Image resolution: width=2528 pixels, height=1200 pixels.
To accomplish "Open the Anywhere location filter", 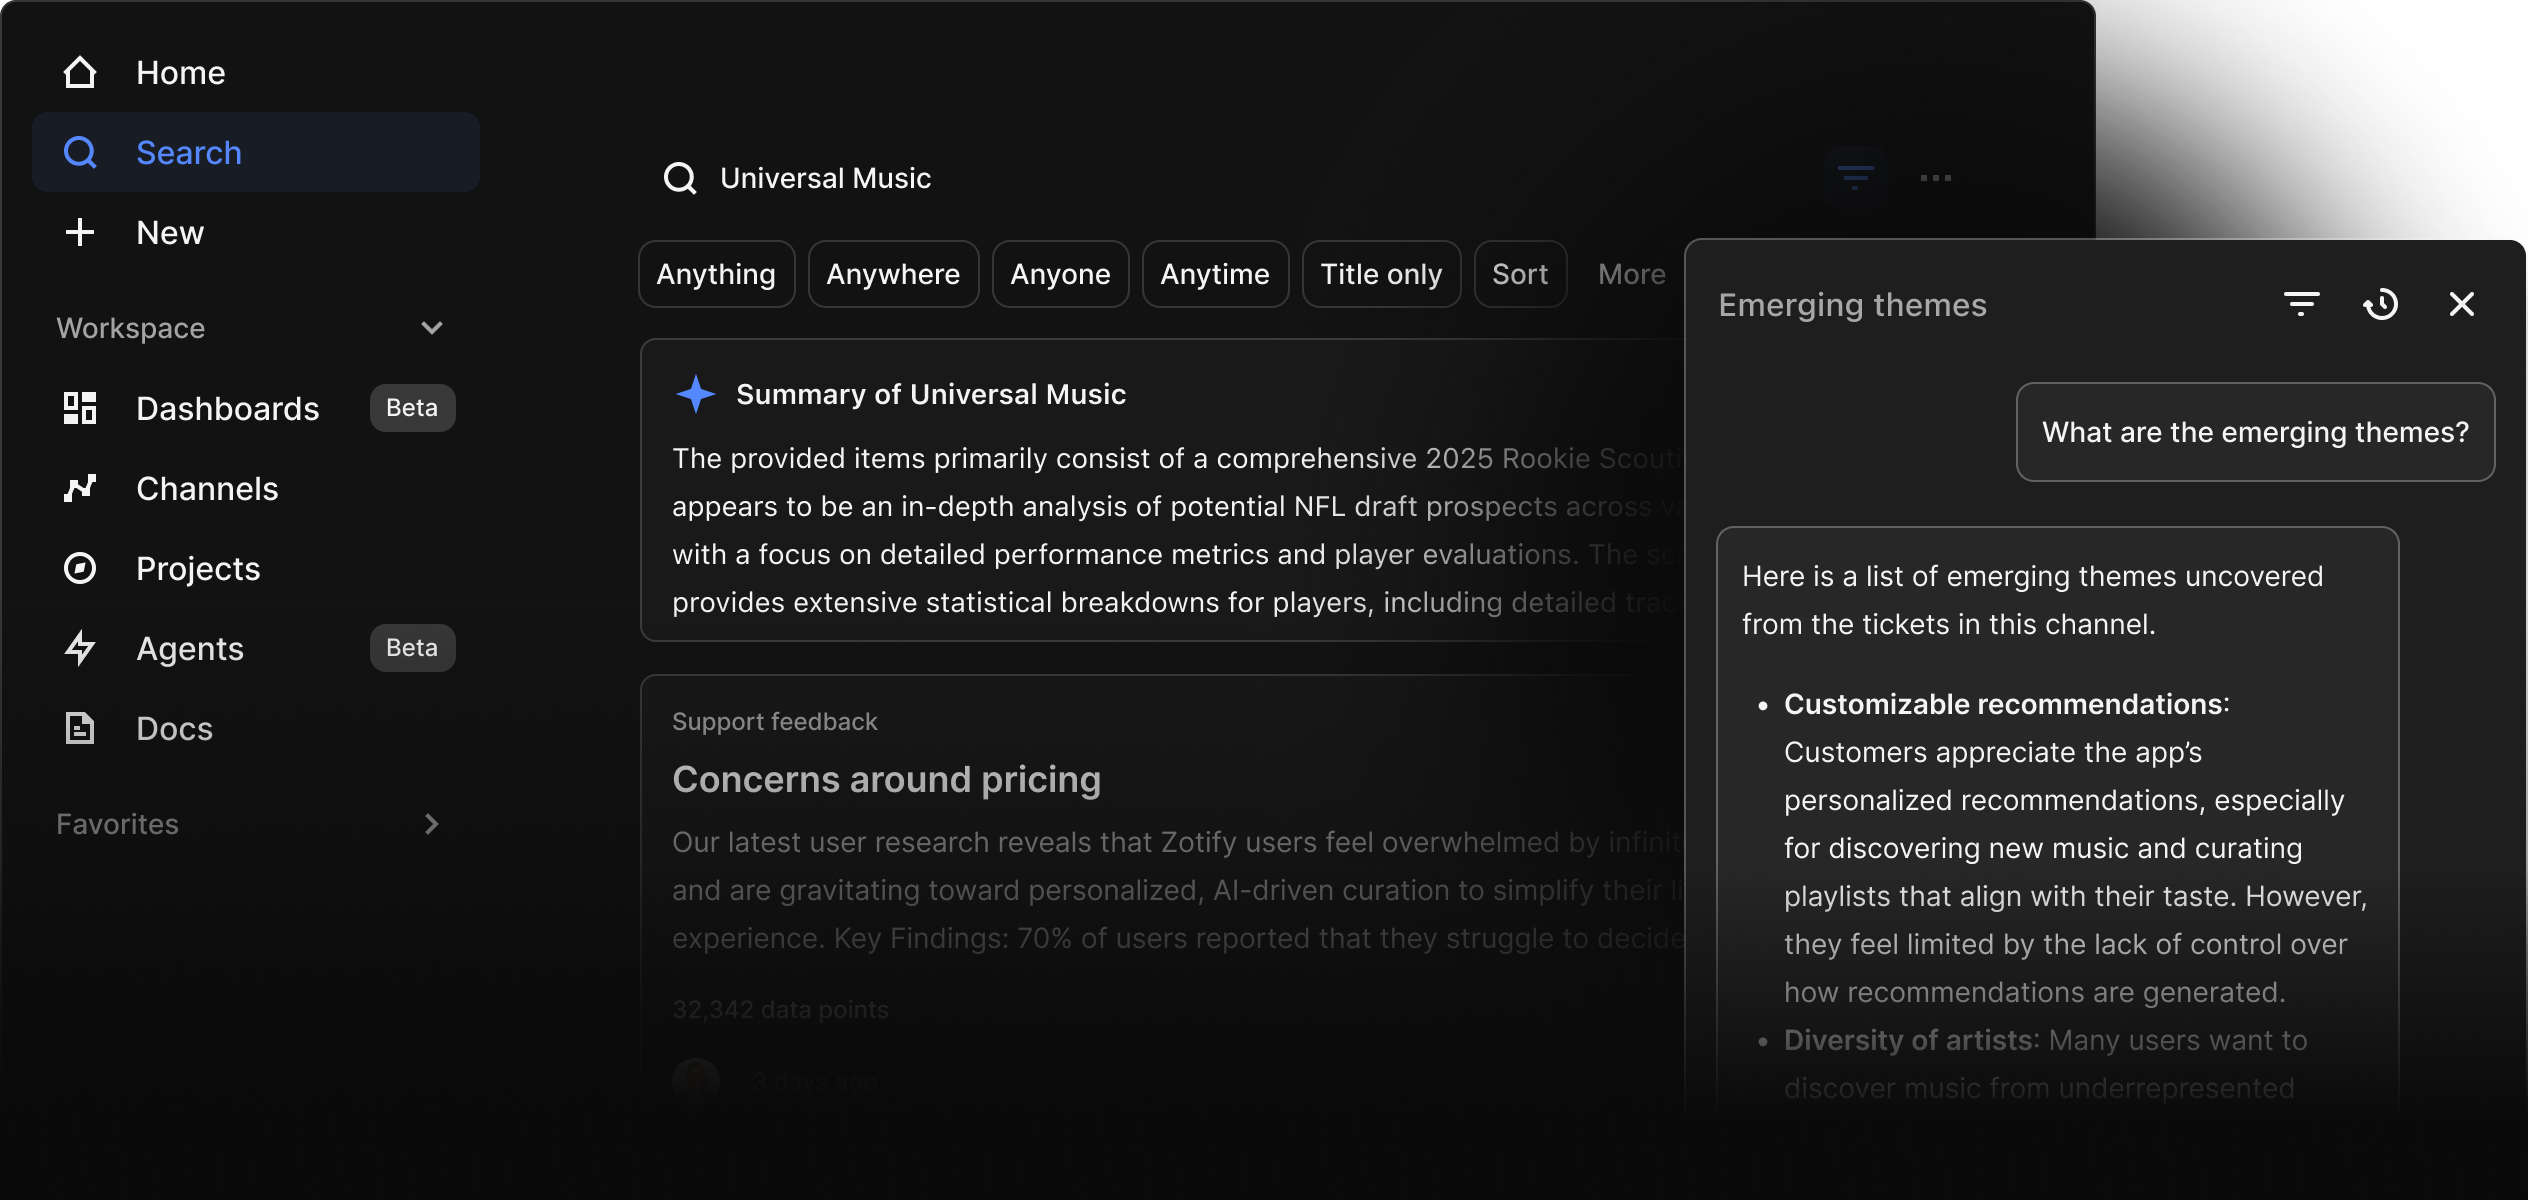I will pyautogui.click(x=893, y=274).
